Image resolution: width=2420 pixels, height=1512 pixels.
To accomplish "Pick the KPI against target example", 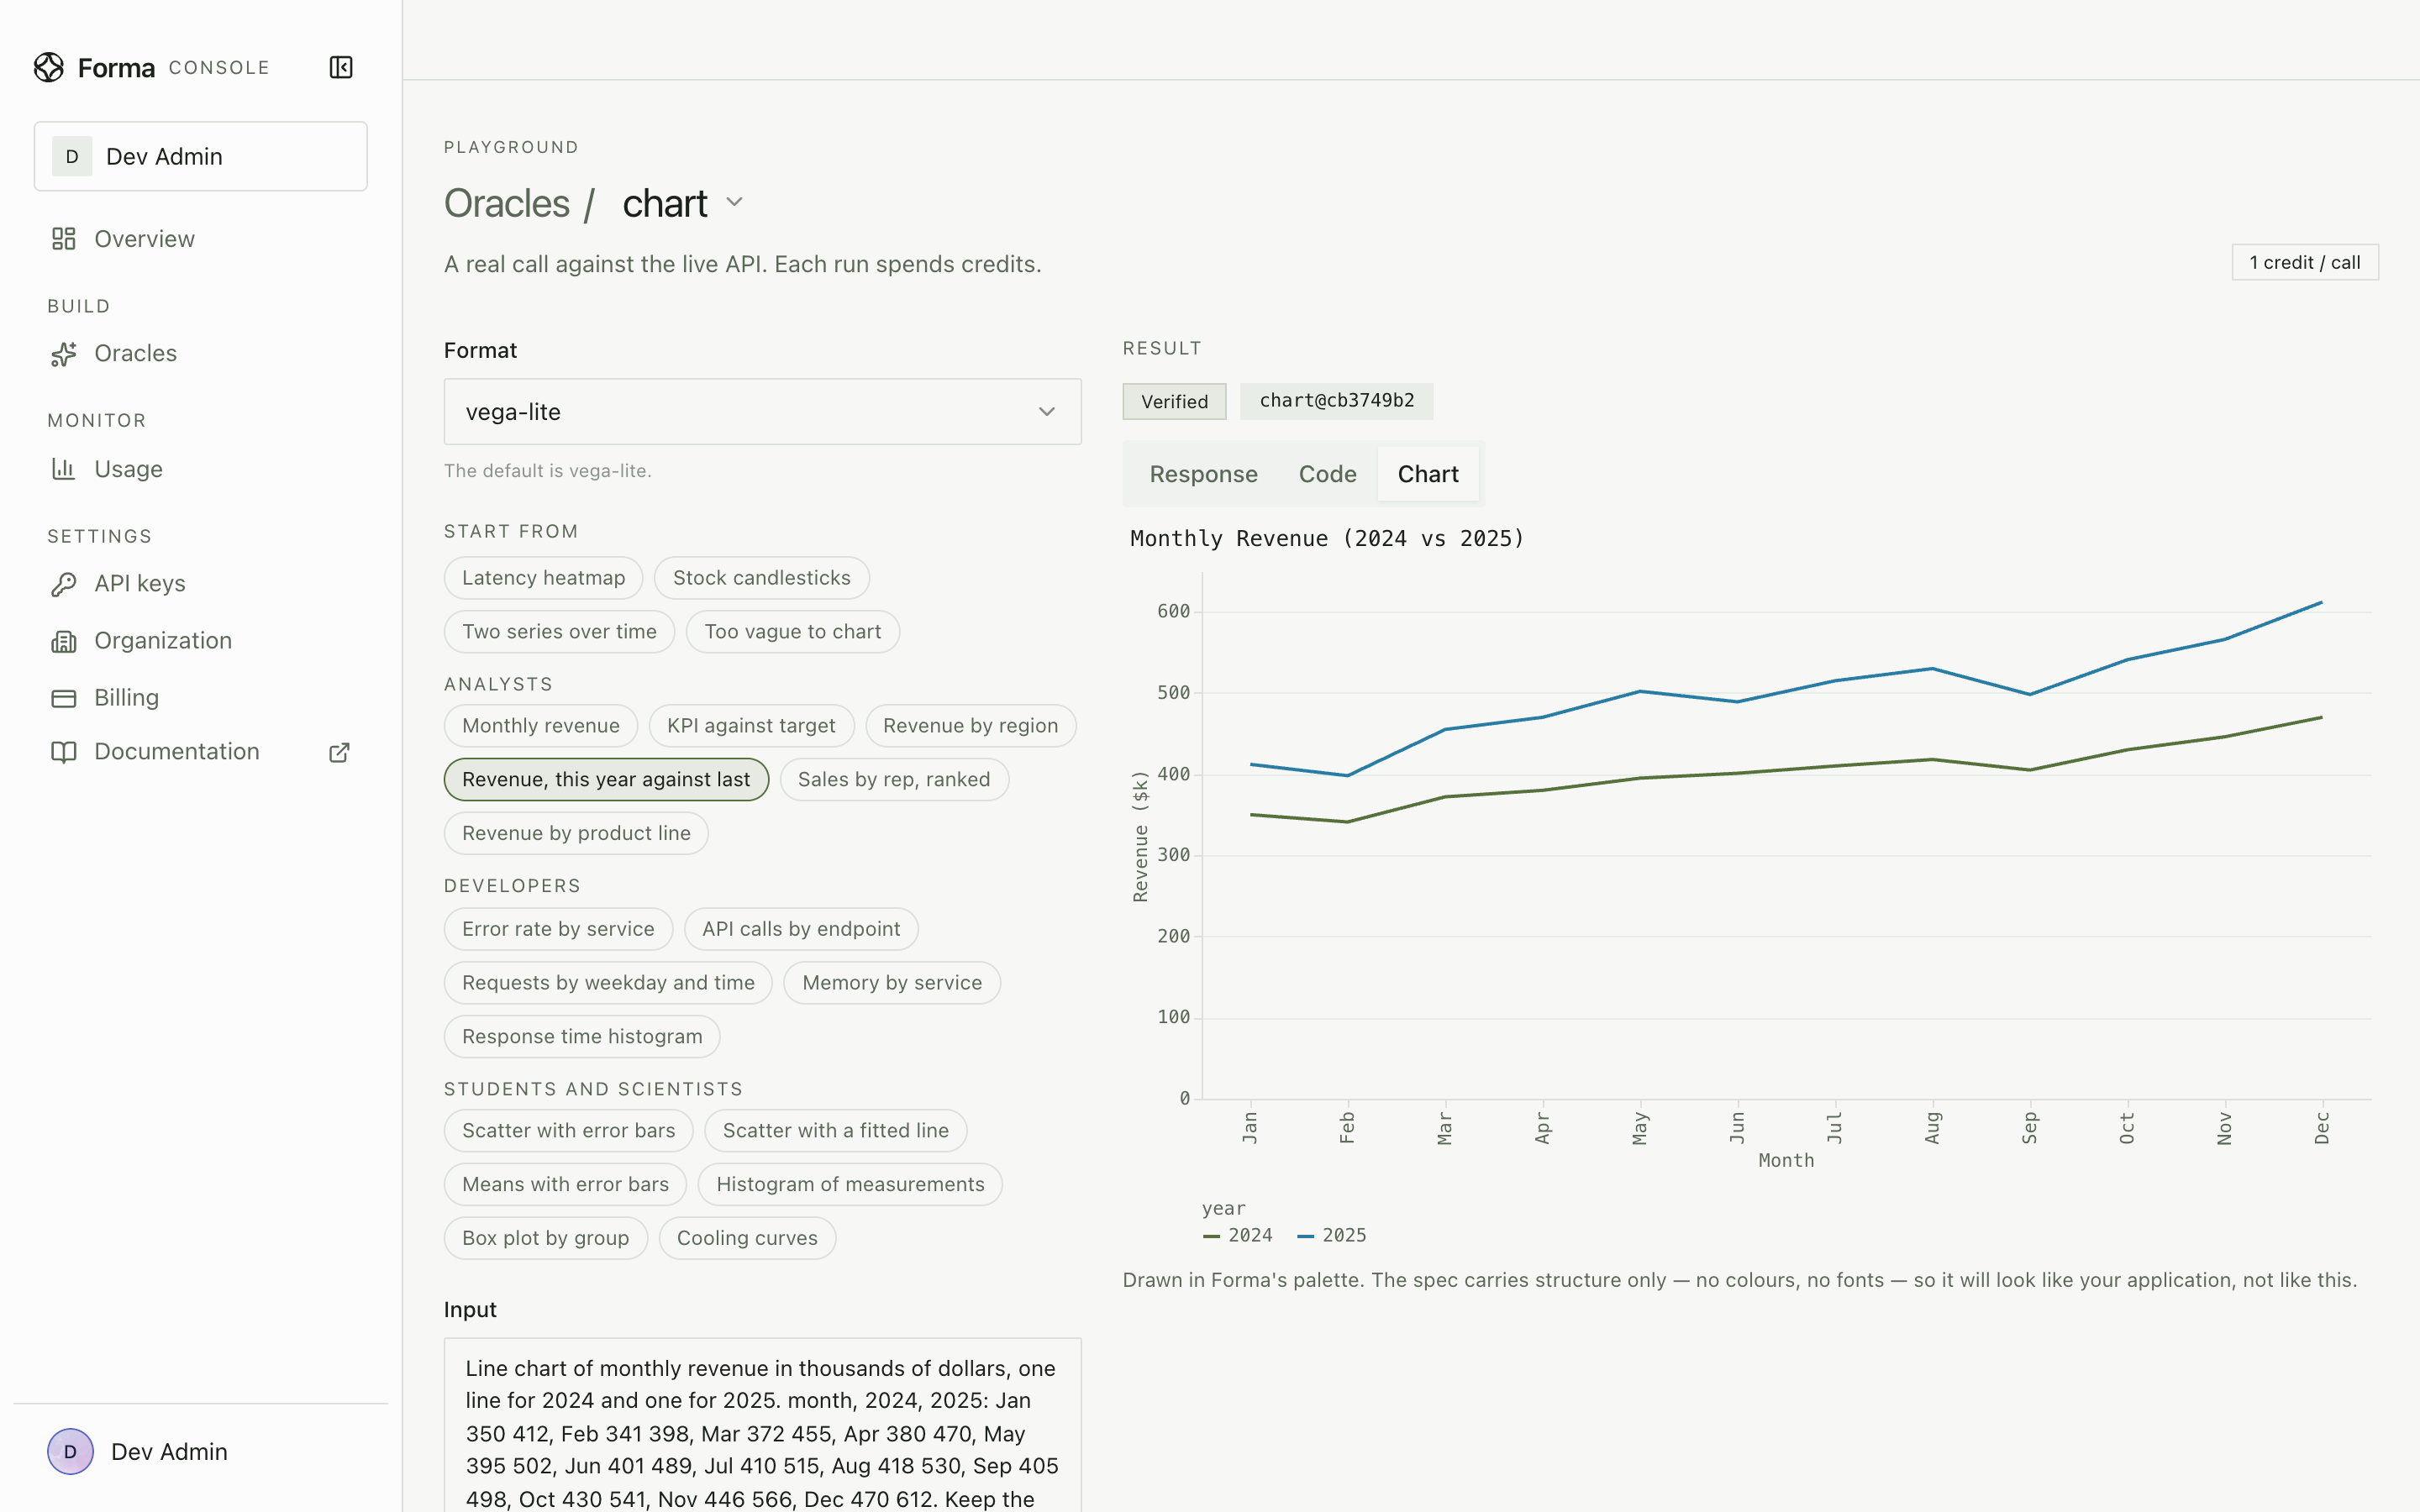I will tap(751, 726).
